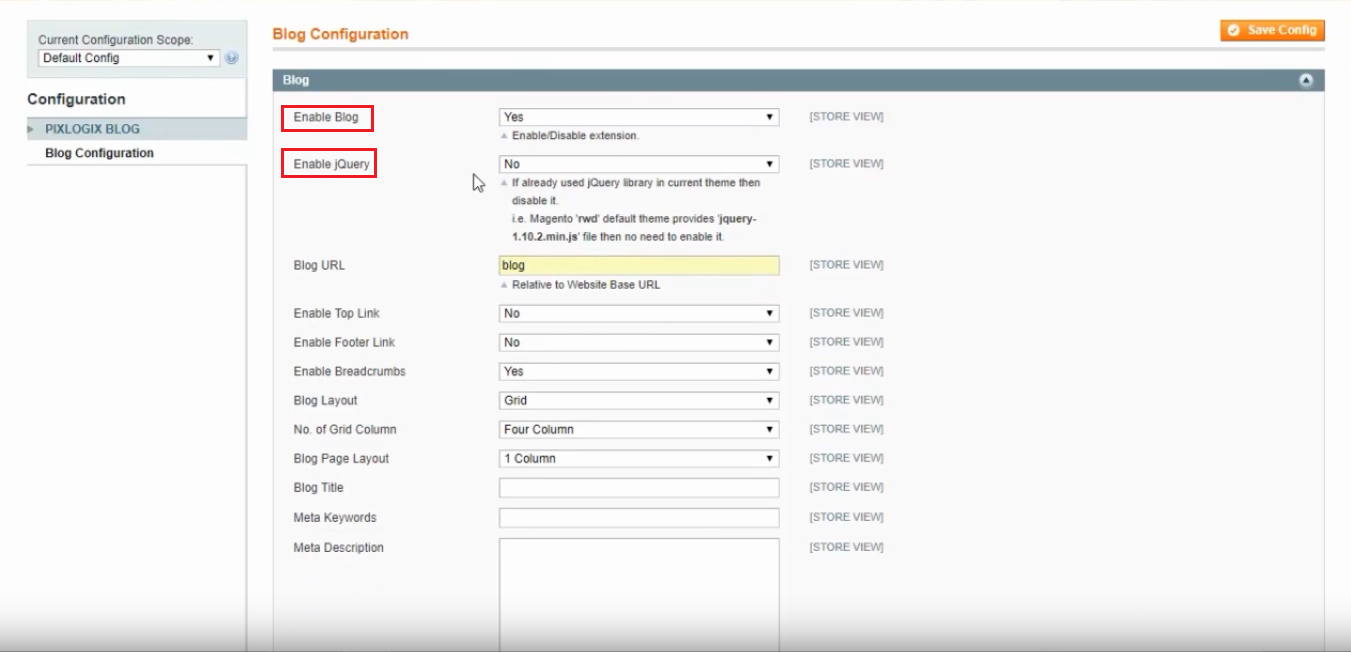The height and width of the screenshot is (652, 1351).
Task: Open the Enable Top Link dropdown
Action: pos(637,312)
